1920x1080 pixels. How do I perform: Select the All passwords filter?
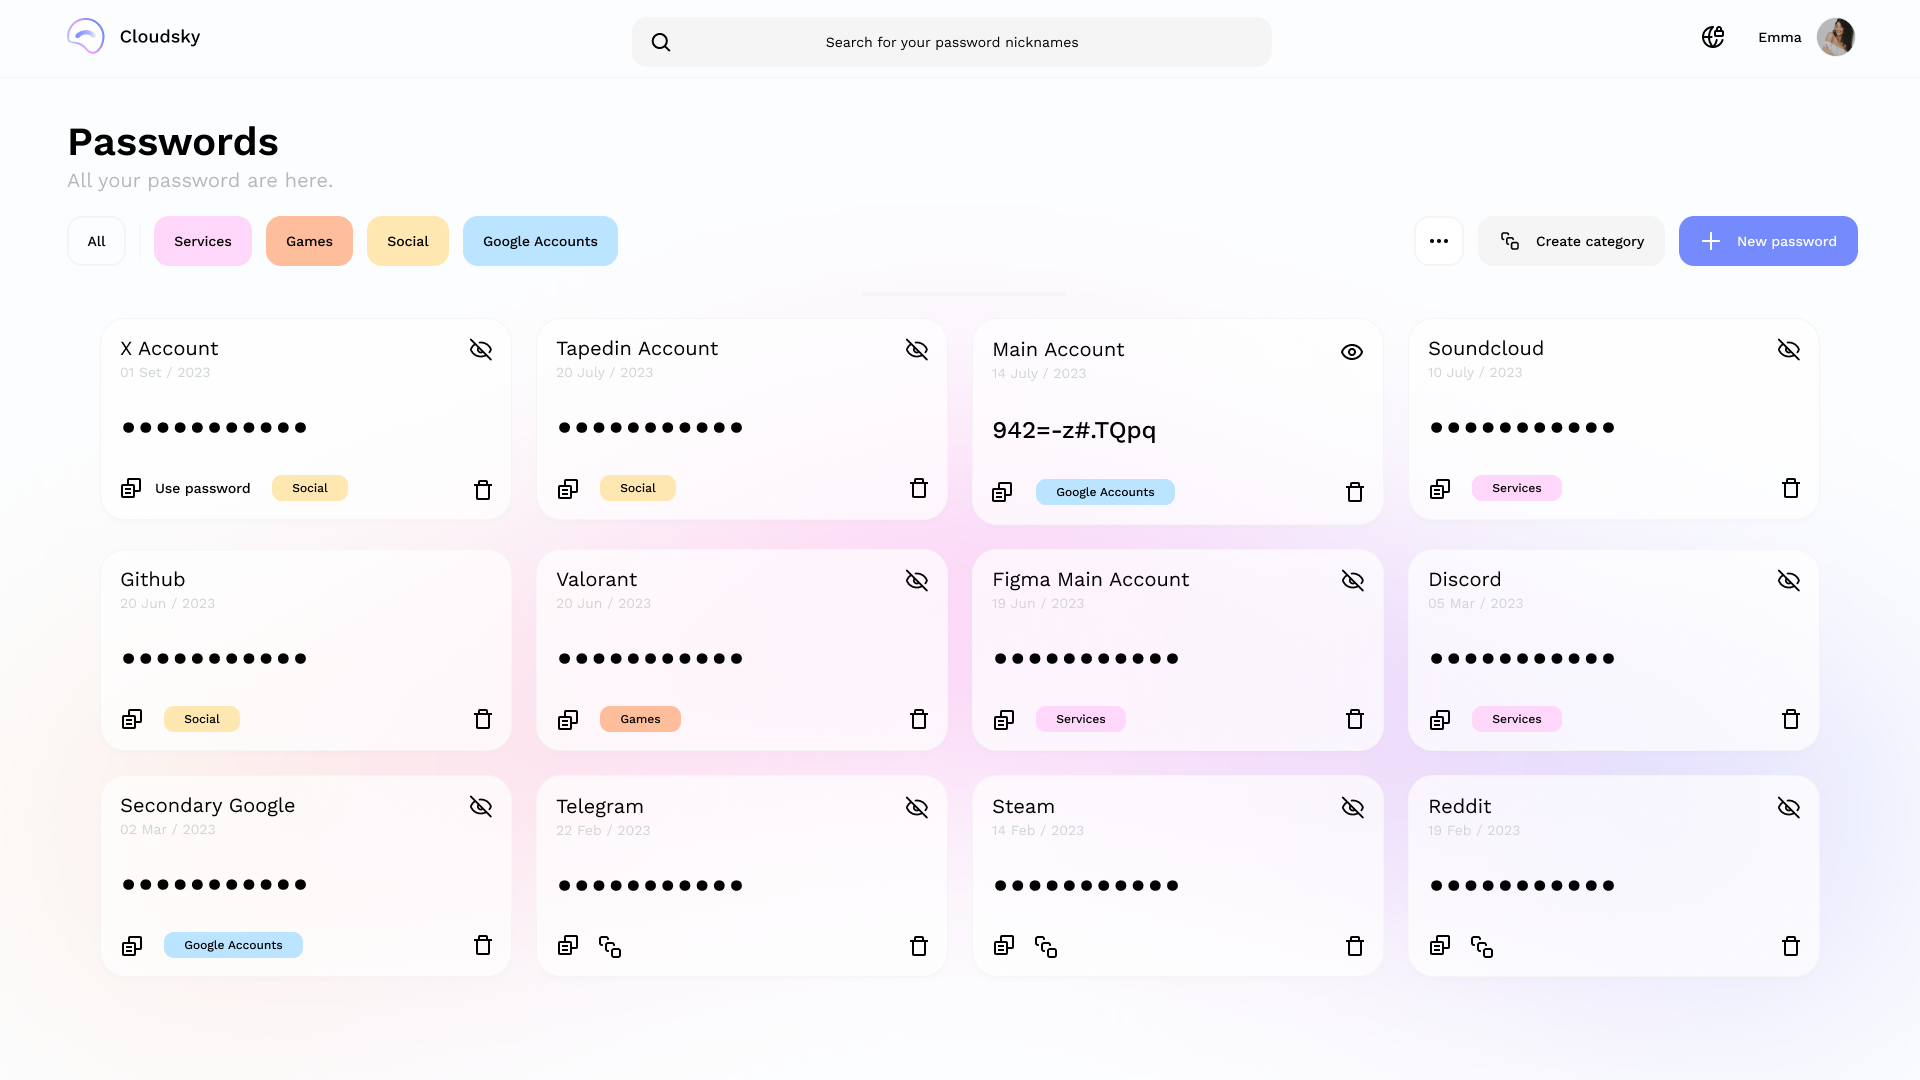(96, 241)
